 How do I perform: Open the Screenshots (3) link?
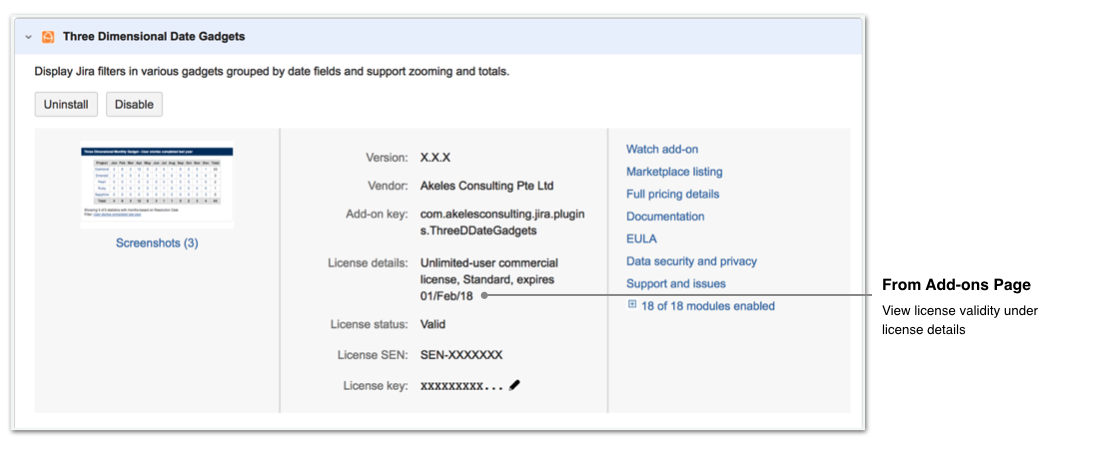[x=157, y=243]
